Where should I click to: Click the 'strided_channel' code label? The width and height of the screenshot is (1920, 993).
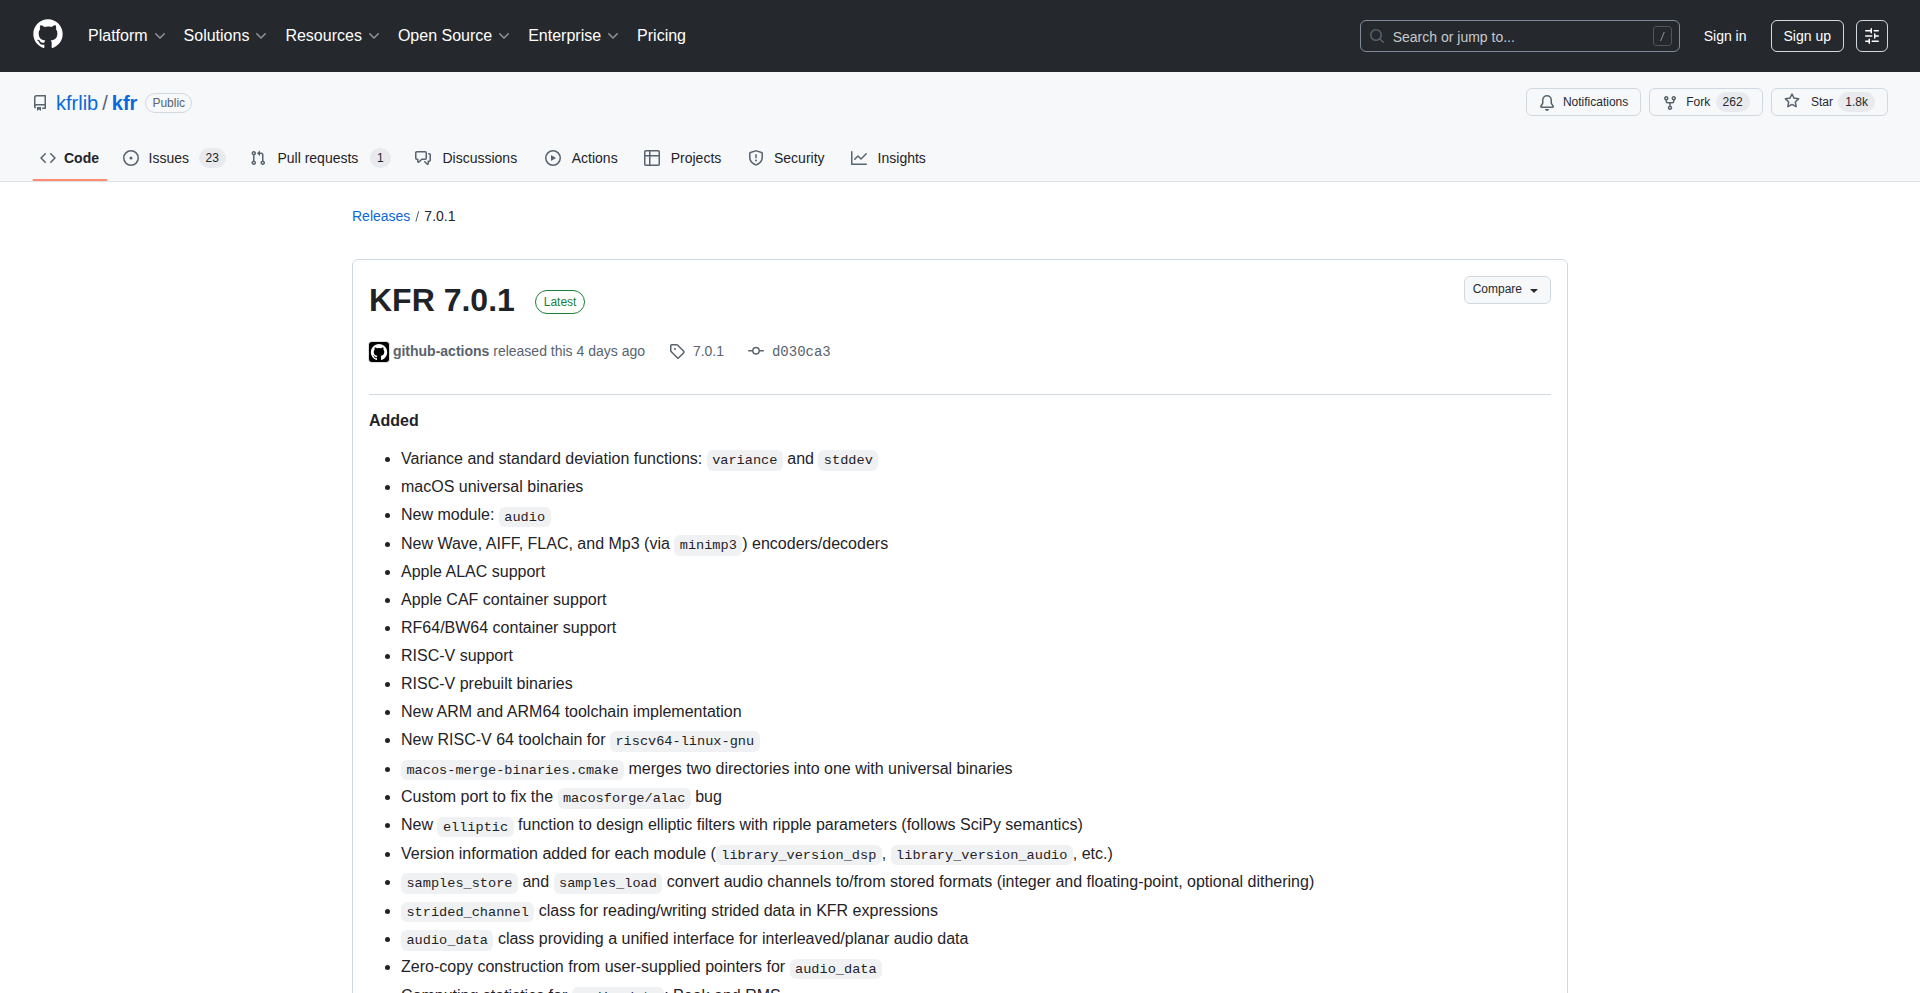tap(468, 912)
